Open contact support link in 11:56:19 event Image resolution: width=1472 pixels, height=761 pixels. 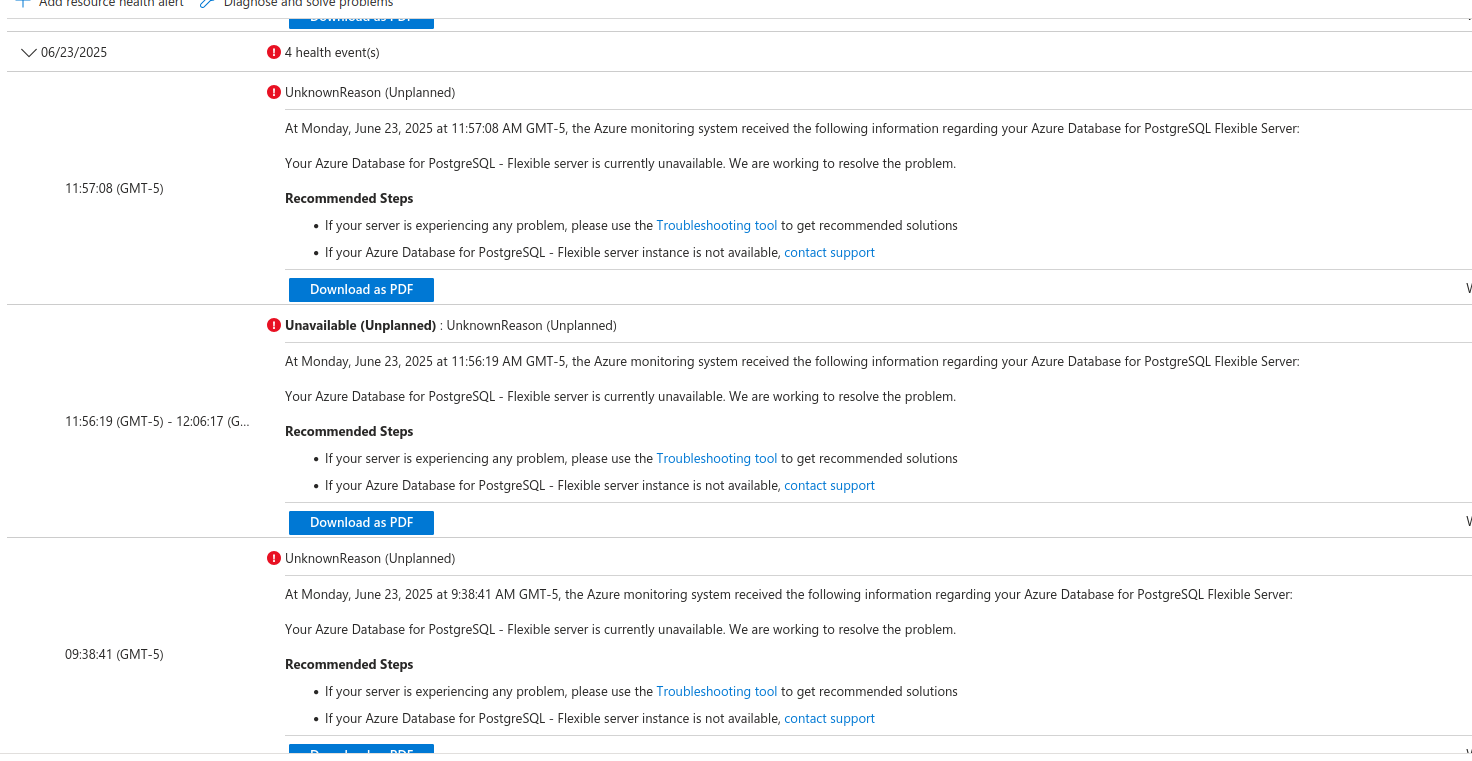[829, 485]
